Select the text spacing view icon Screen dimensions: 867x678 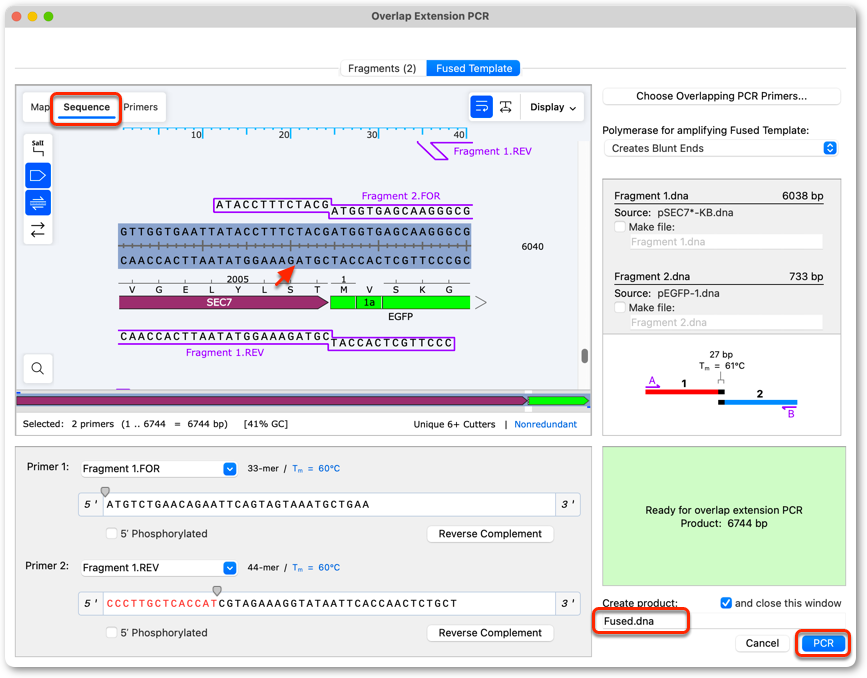[x=505, y=107]
